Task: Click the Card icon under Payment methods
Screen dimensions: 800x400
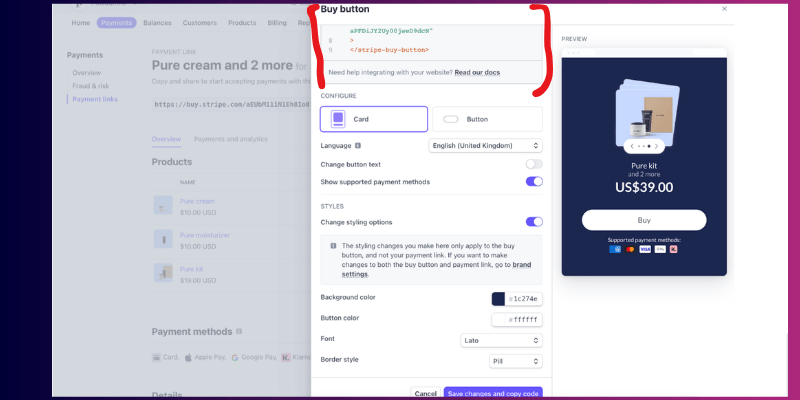Action: 157,358
